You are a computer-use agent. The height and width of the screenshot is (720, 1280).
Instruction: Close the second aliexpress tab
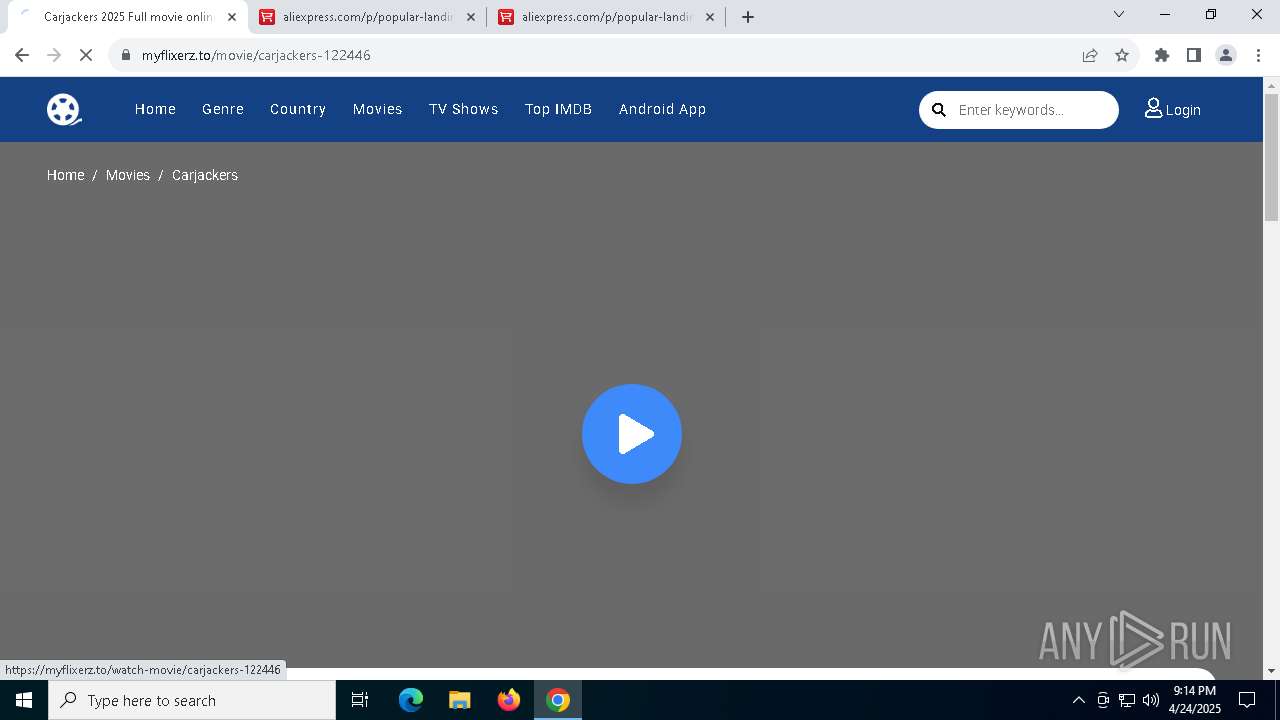(x=710, y=17)
